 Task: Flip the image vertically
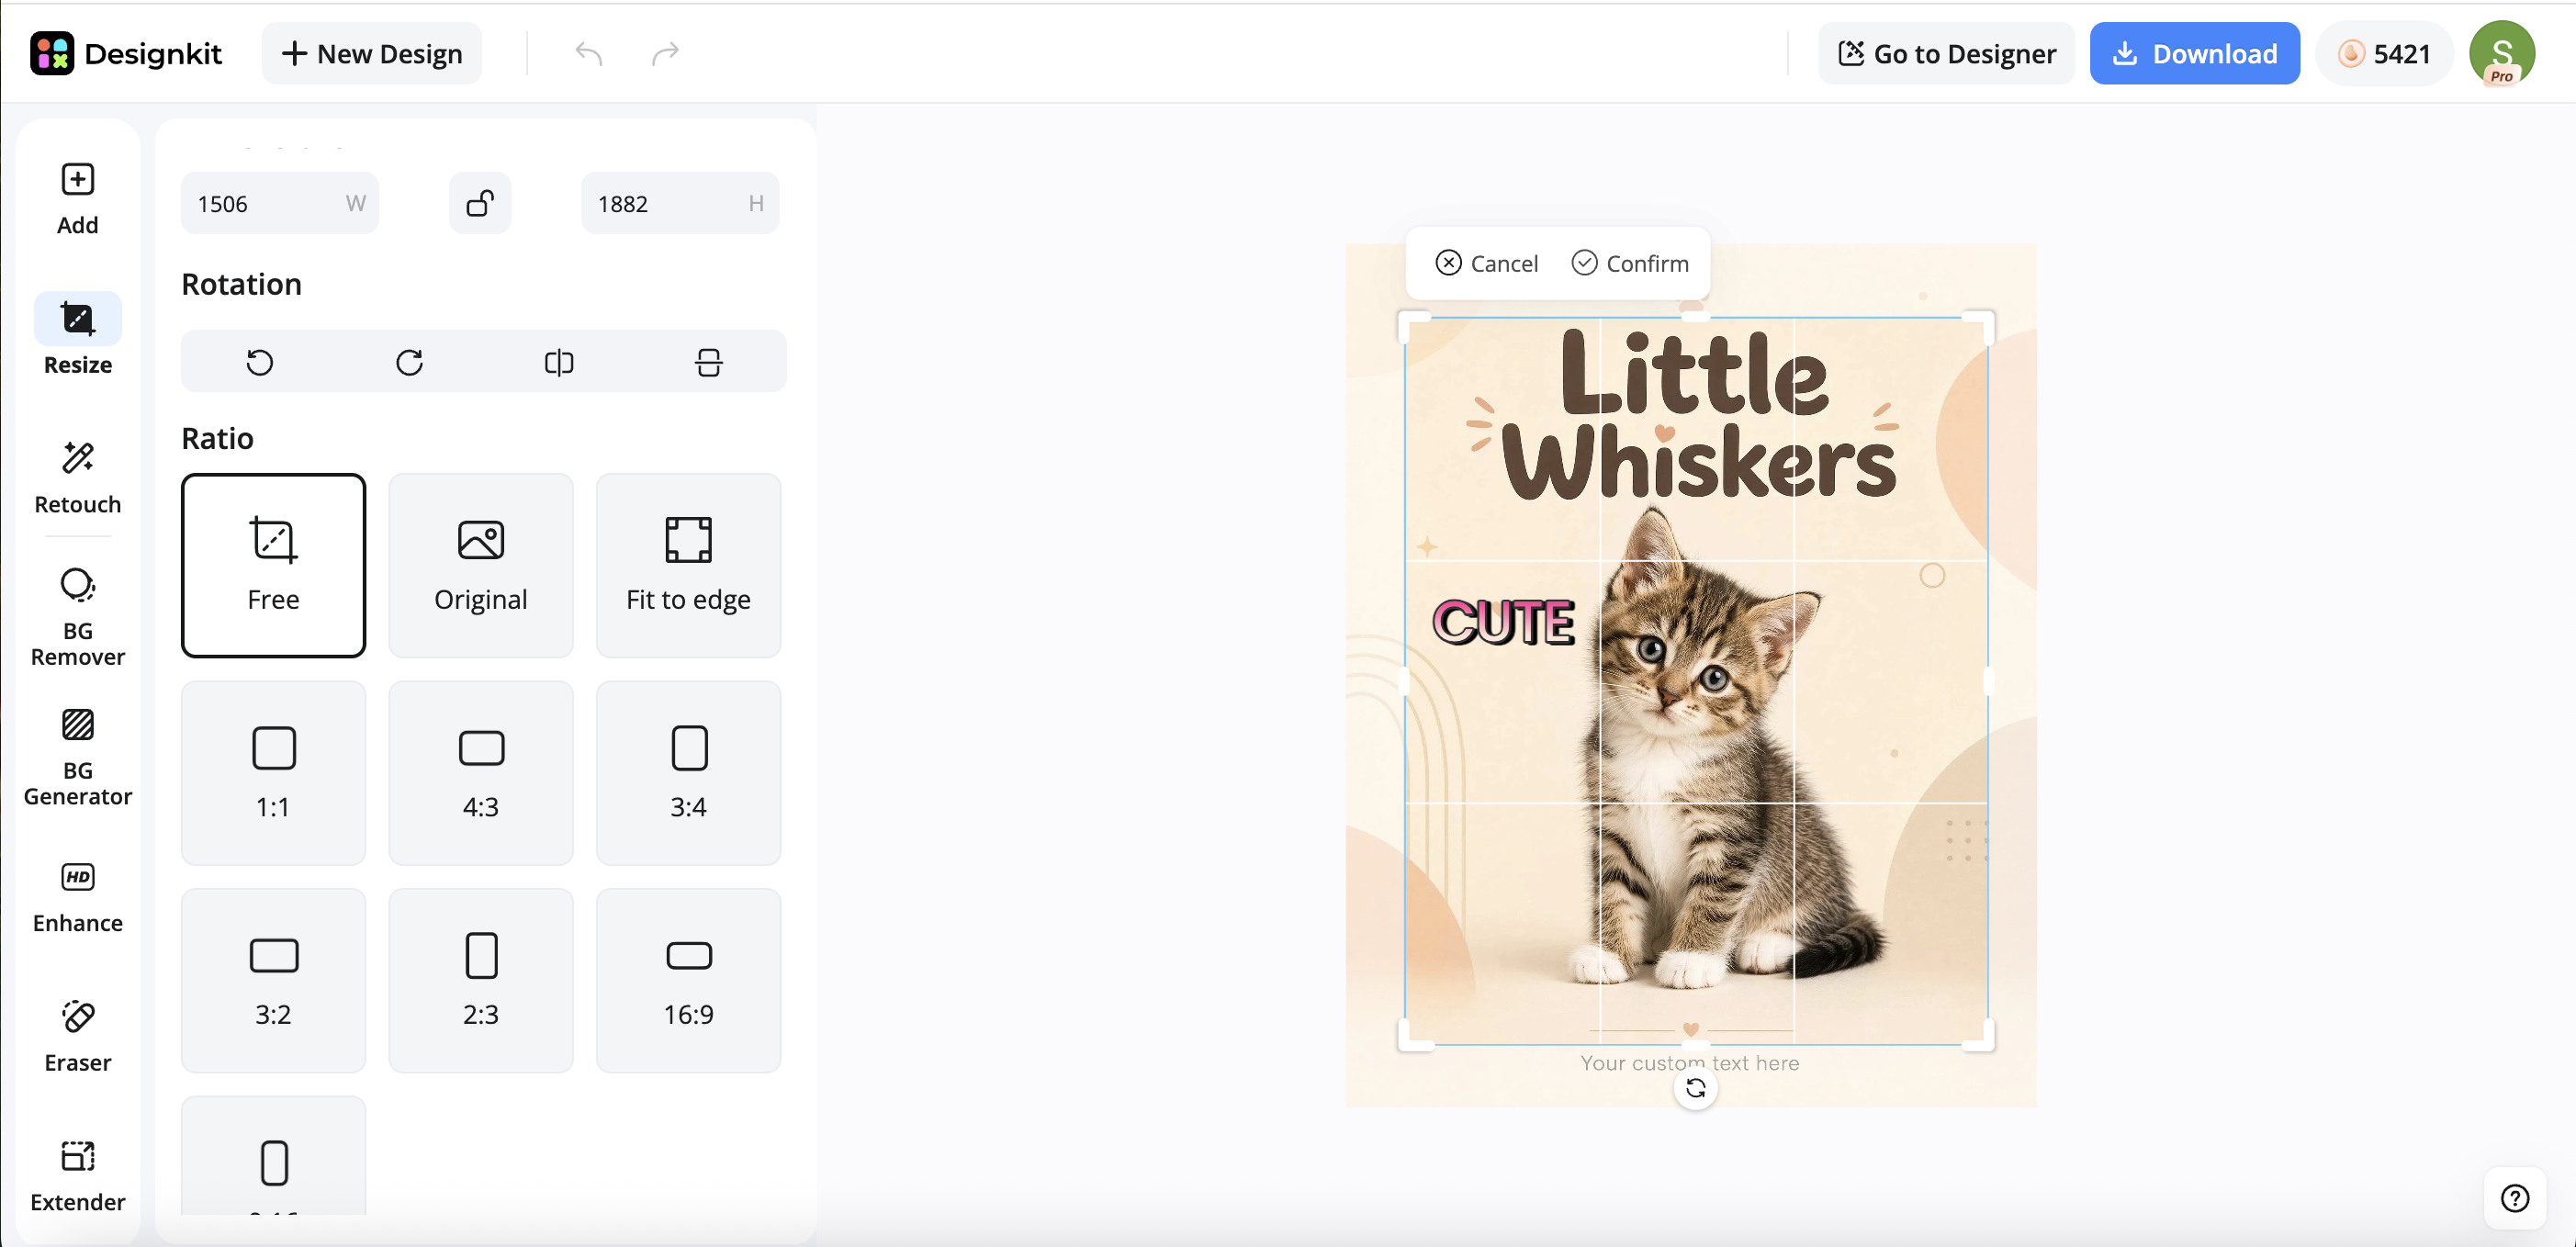pyautogui.click(x=709, y=361)
